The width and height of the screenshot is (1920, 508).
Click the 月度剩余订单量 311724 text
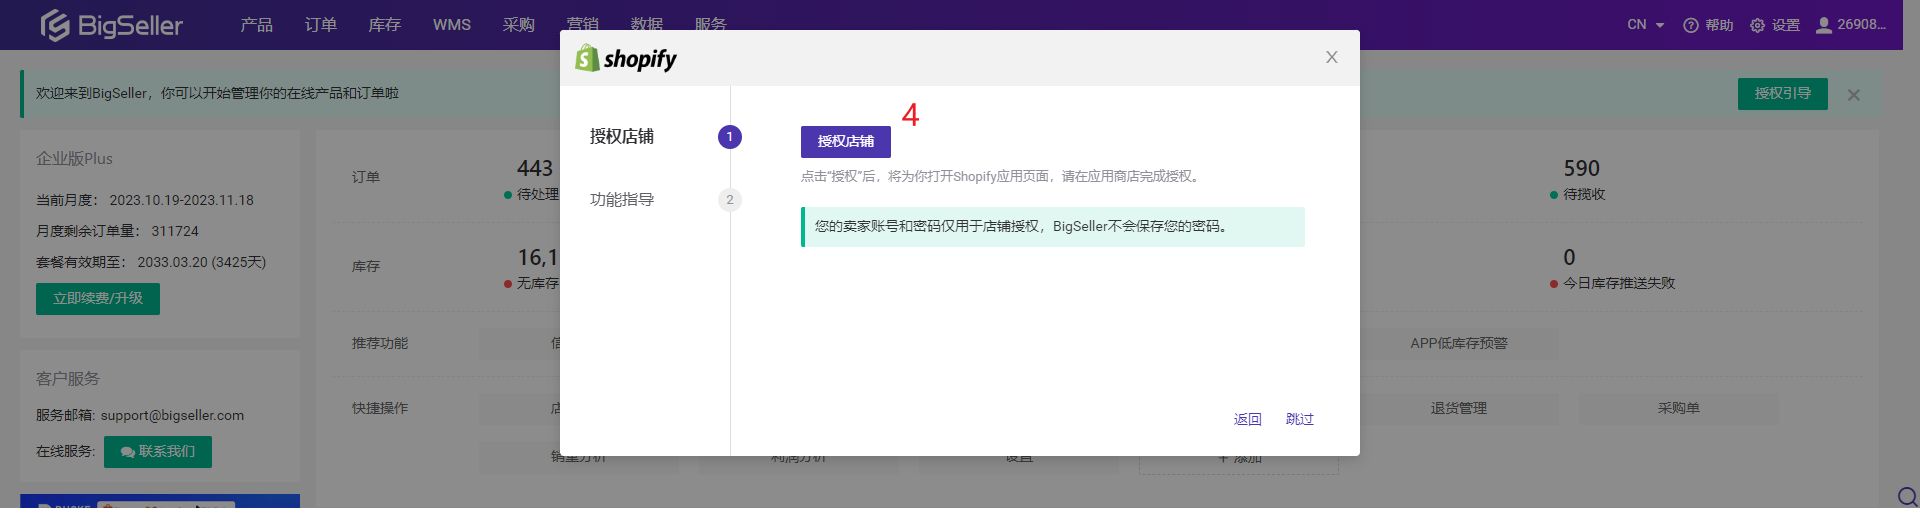click(117, 231)
